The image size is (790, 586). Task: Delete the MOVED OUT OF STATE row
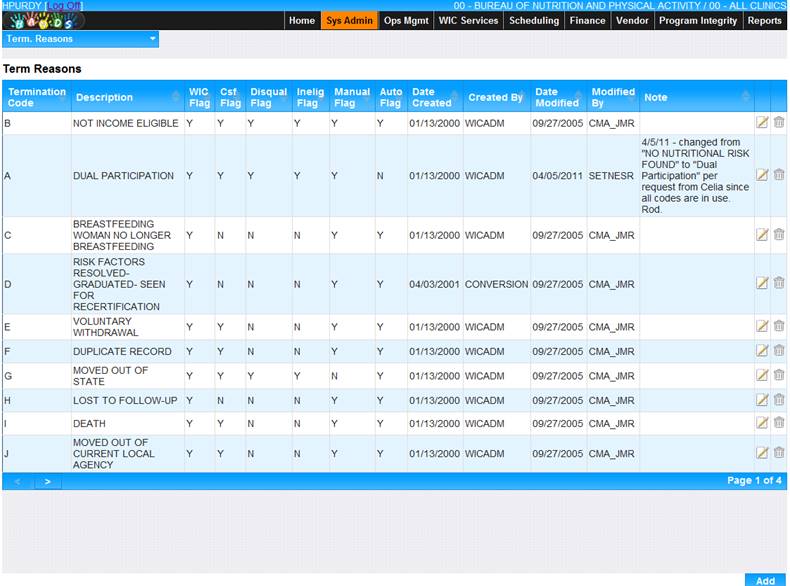coord(779,375)
